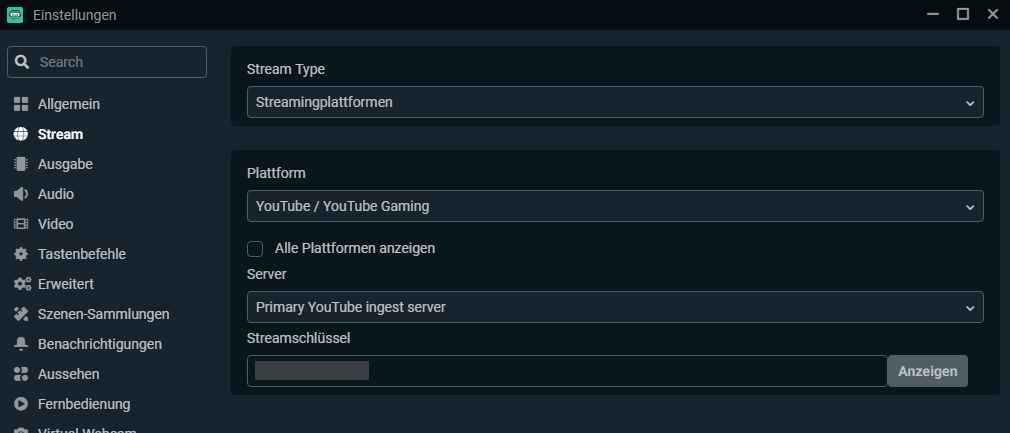Click the Erweitert gears icon
The image size is (1010, 433).
pos(21,284)
